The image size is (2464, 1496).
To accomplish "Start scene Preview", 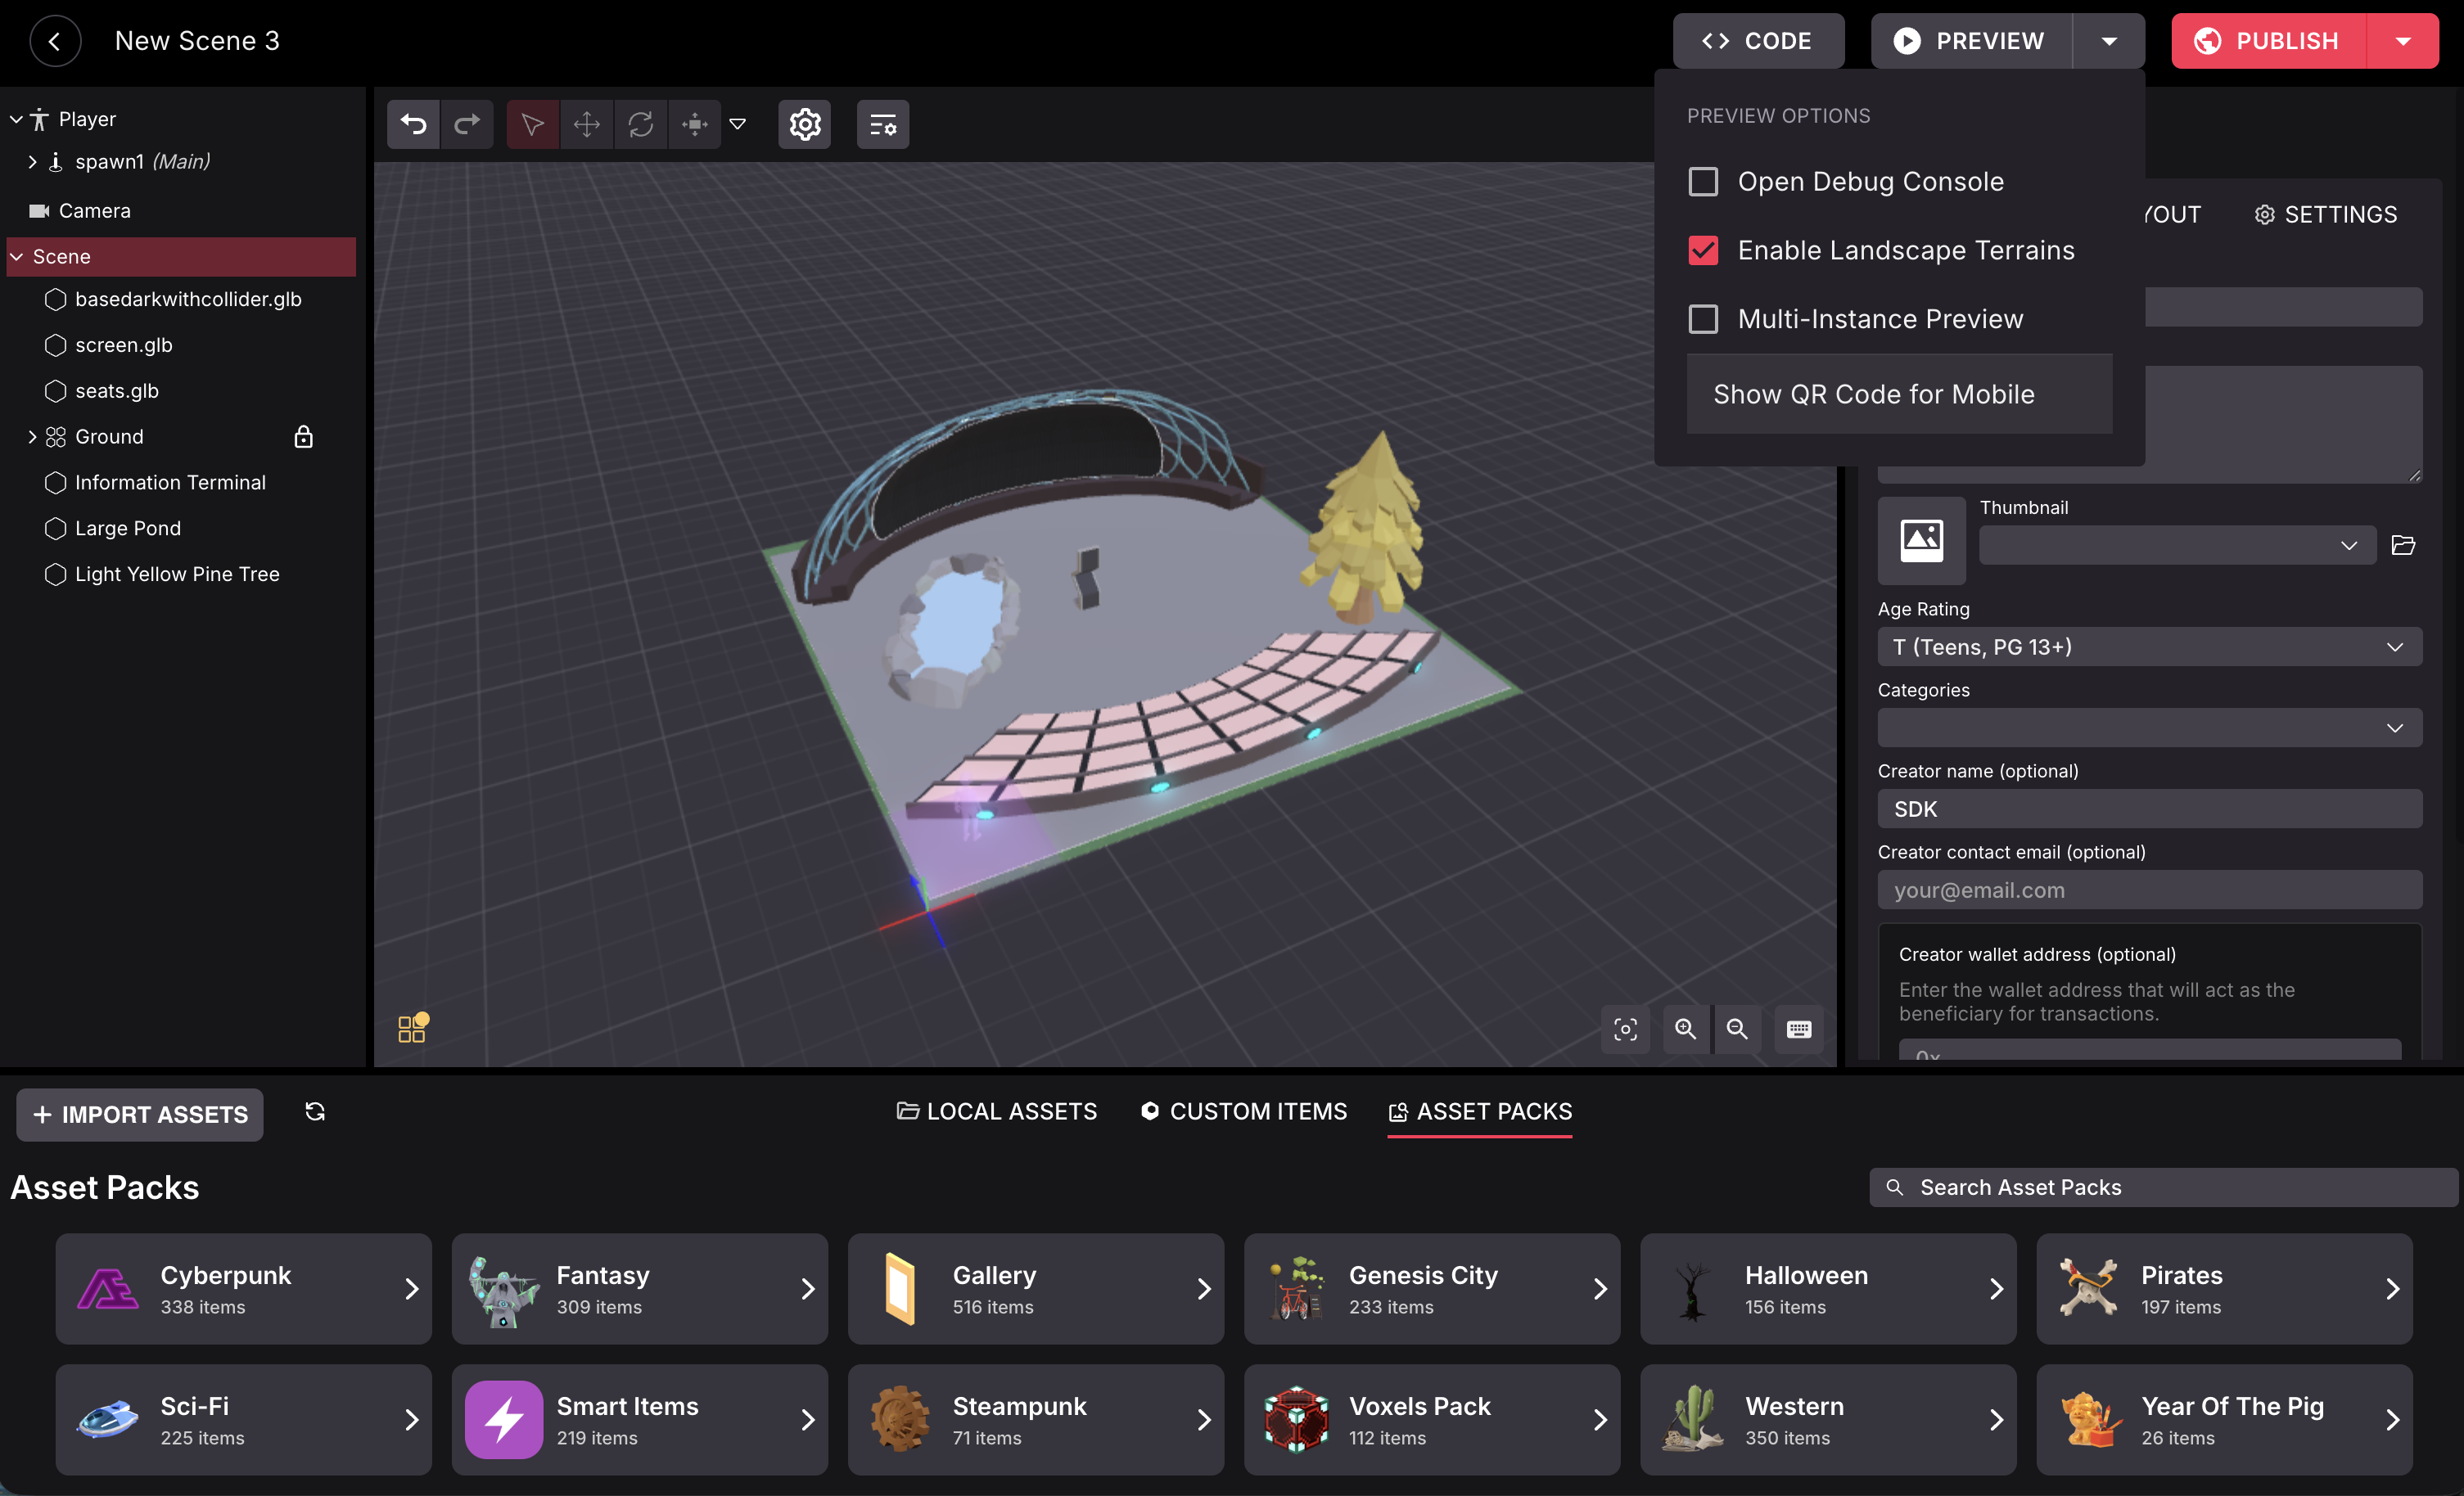I will 1971,41.
